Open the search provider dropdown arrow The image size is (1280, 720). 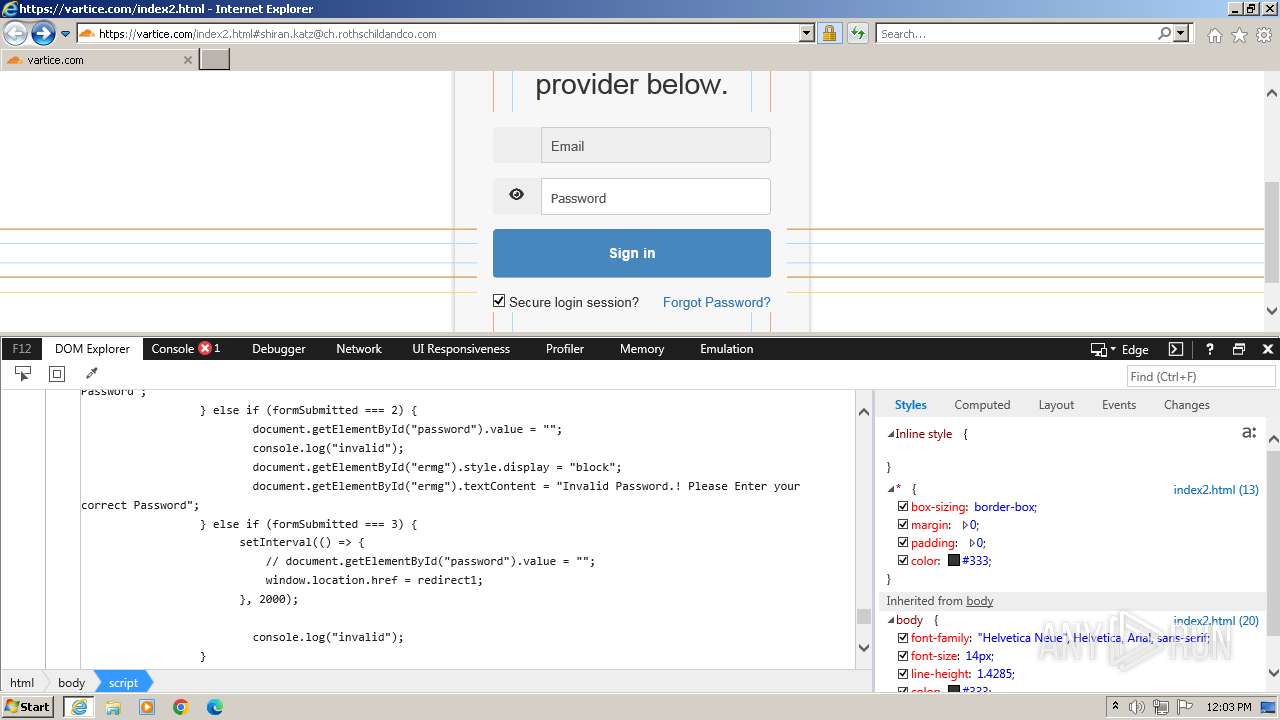[x=1182, y=33]
